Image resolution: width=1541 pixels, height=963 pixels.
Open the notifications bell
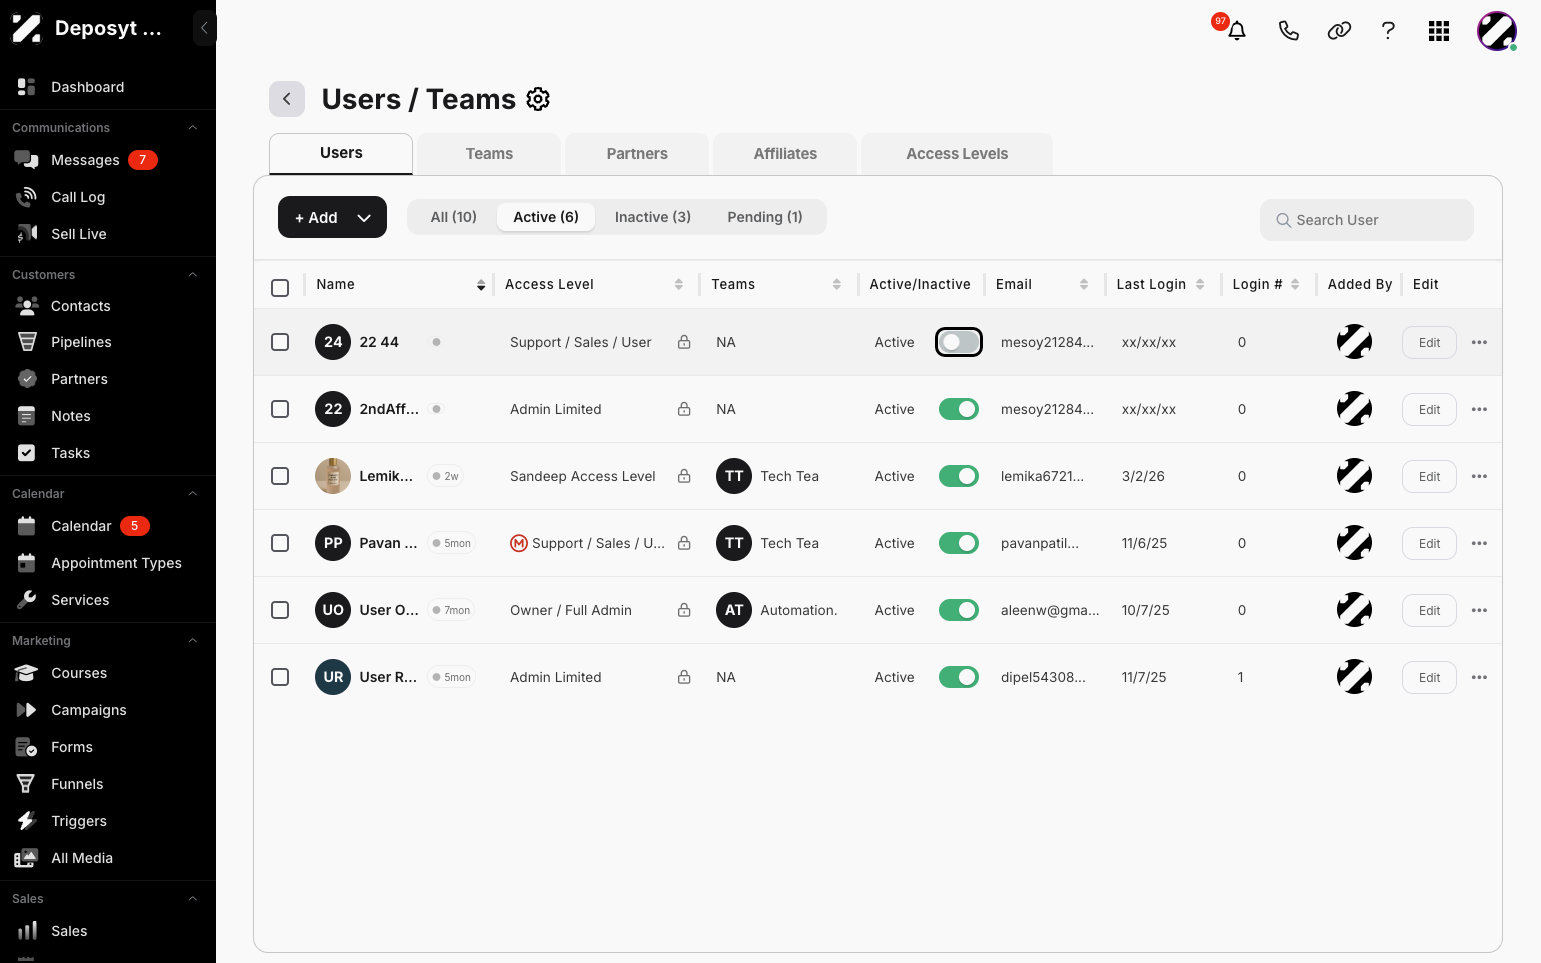(1237, 31)
